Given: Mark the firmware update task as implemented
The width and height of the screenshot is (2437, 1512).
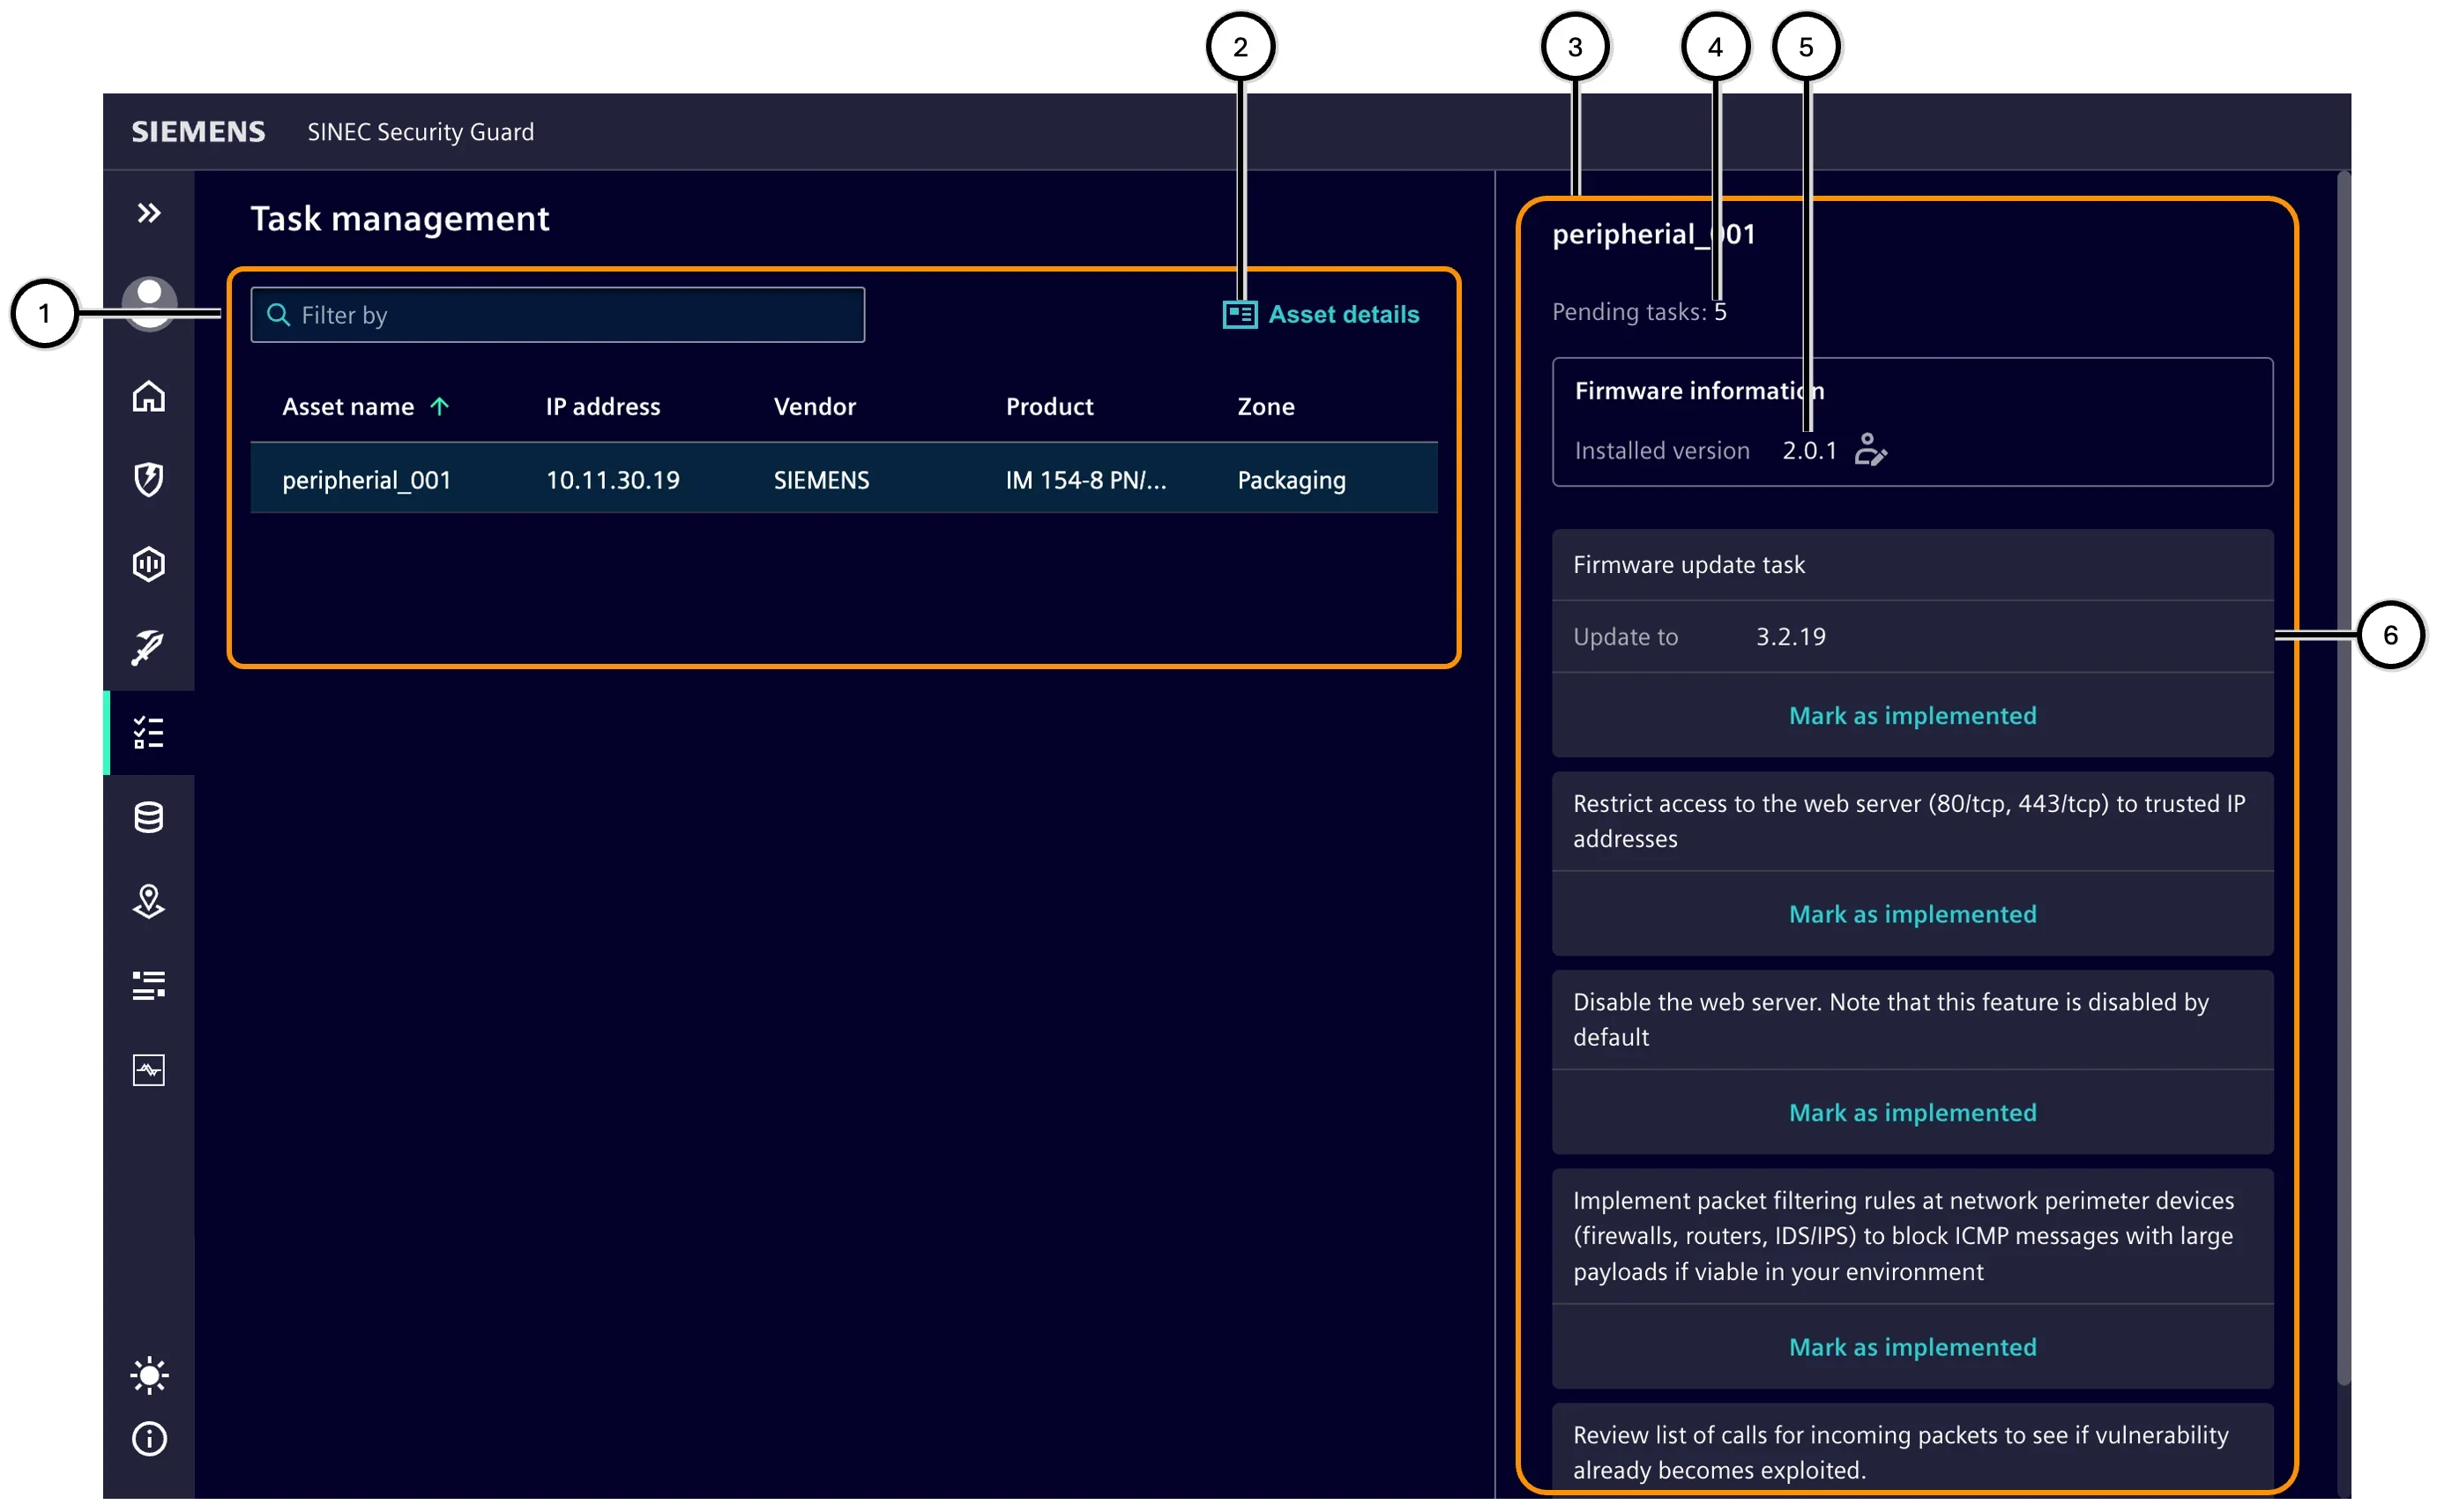Looking at the screenshot, I should point(1912,716).
